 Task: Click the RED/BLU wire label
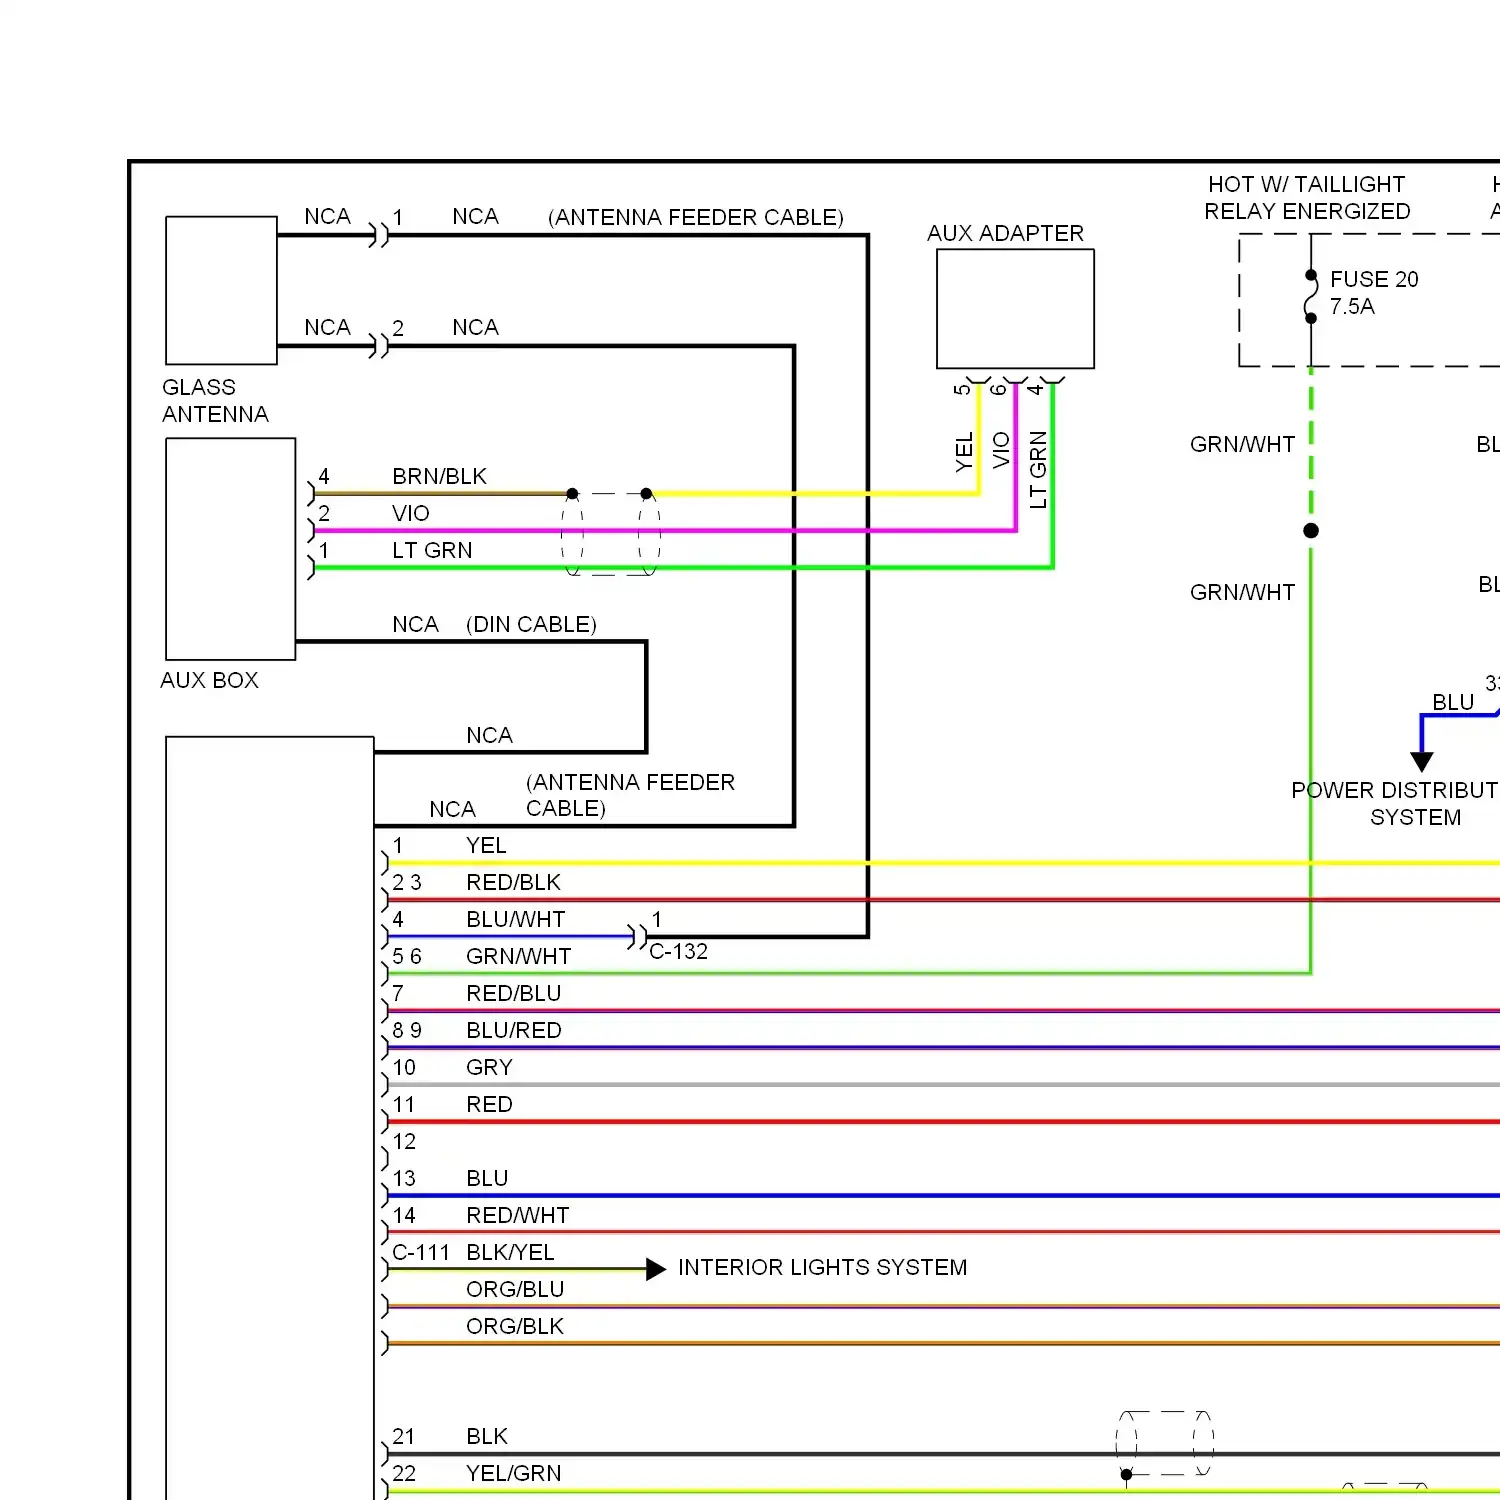513,993
